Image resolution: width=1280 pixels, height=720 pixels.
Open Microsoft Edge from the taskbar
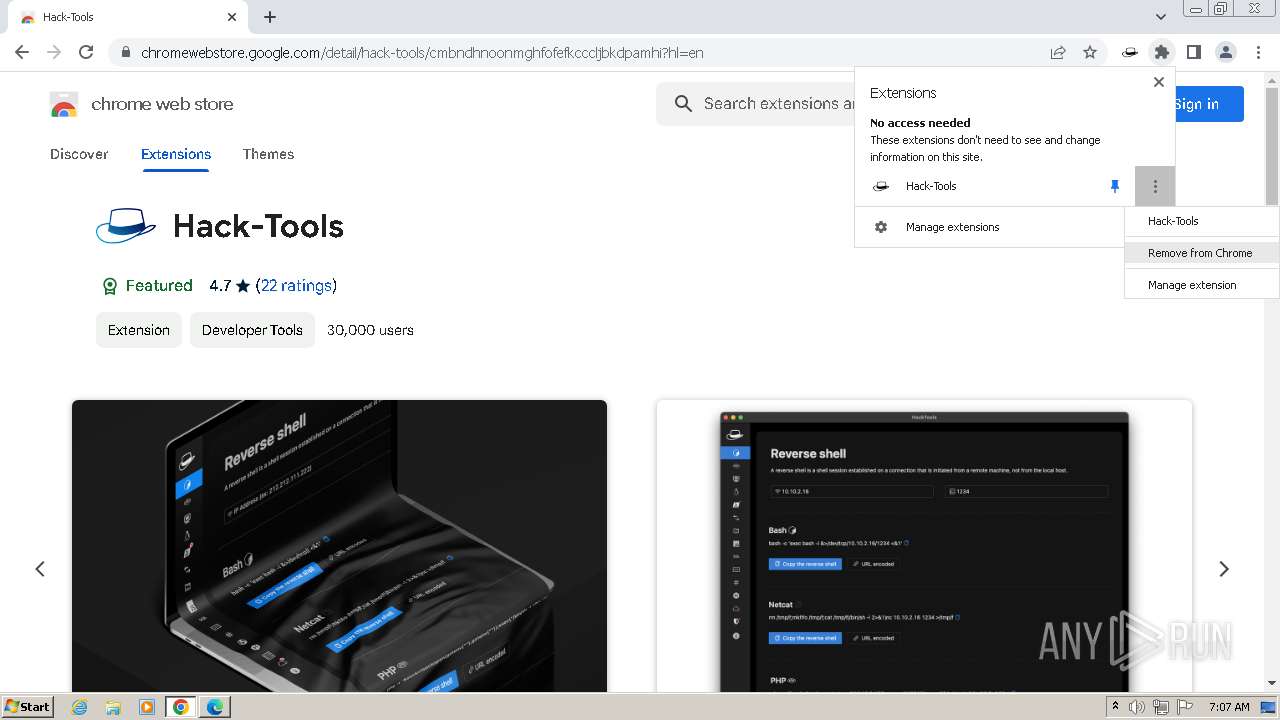point(215,707)
